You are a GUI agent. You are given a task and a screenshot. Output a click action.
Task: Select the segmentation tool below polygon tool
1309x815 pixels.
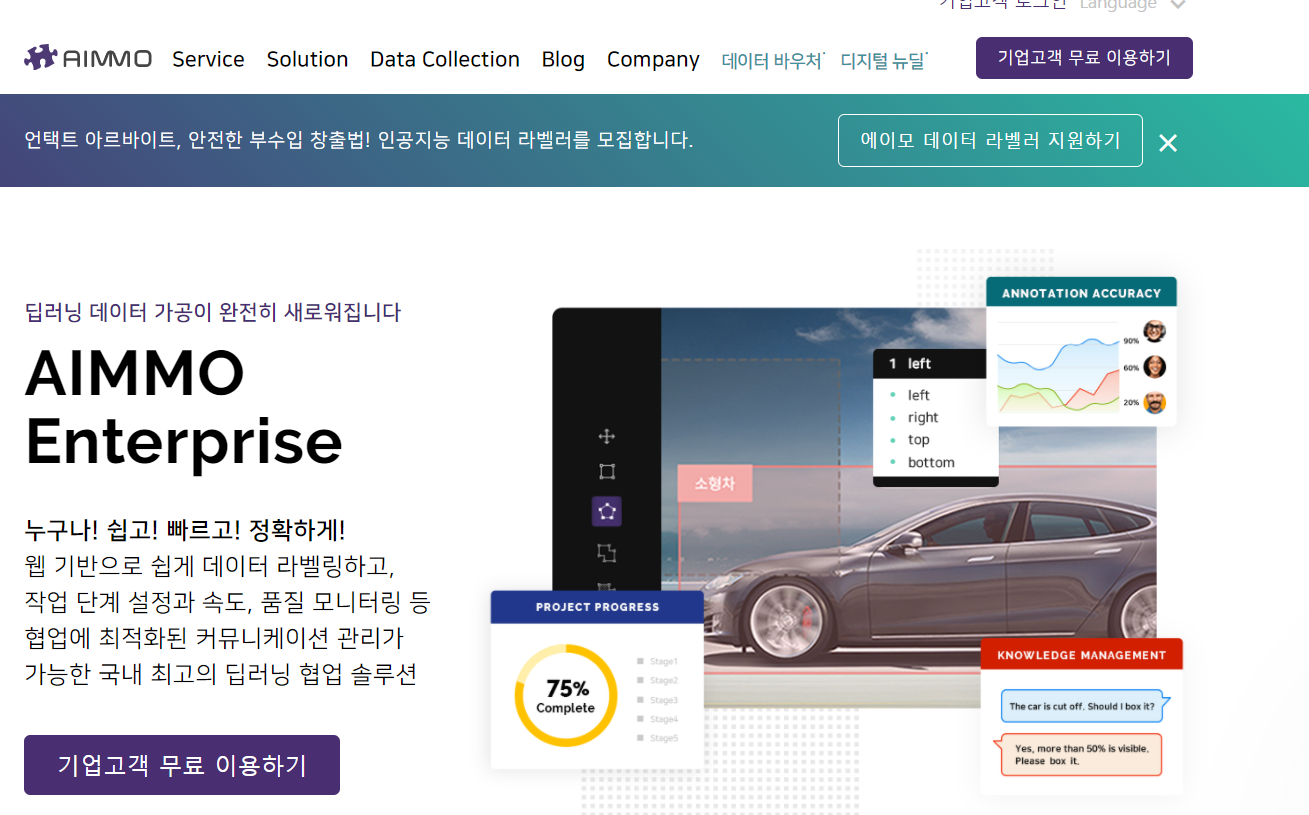point(606,552)
